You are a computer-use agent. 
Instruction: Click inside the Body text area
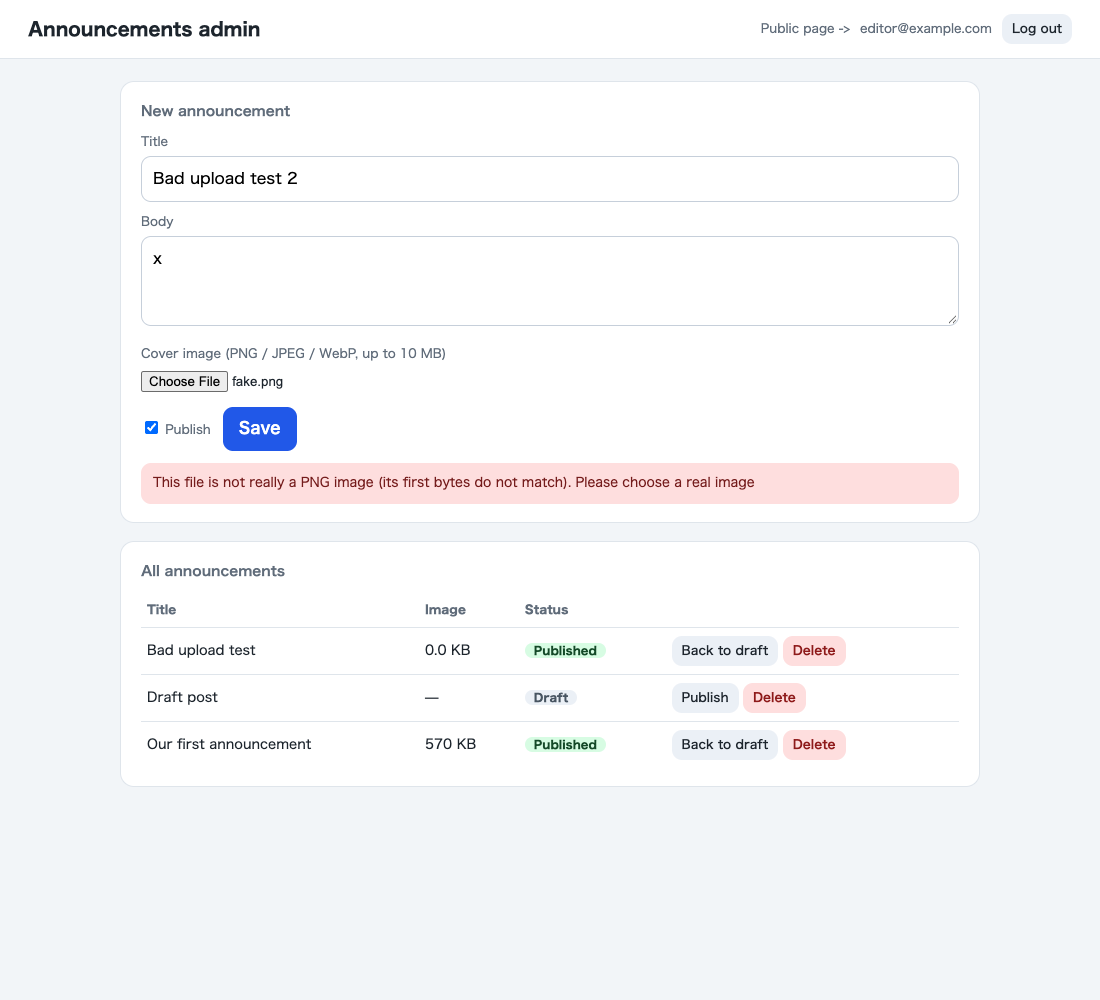pyautogui.click(x=549, y=281)
